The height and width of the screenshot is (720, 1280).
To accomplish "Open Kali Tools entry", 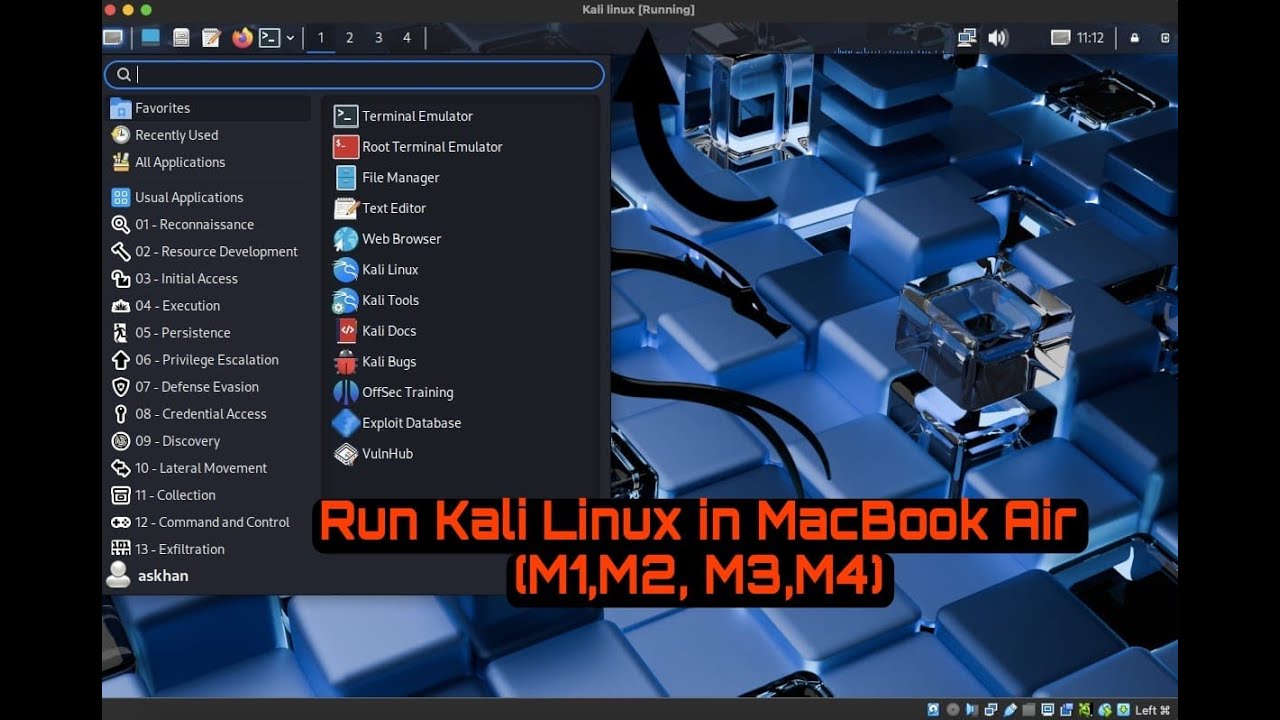I will click(x=376, y=300).
